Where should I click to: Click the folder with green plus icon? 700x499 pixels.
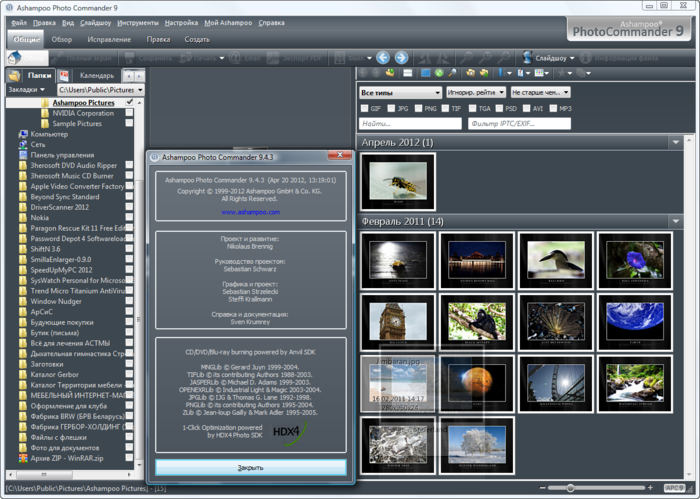click(x=484, y=73)
